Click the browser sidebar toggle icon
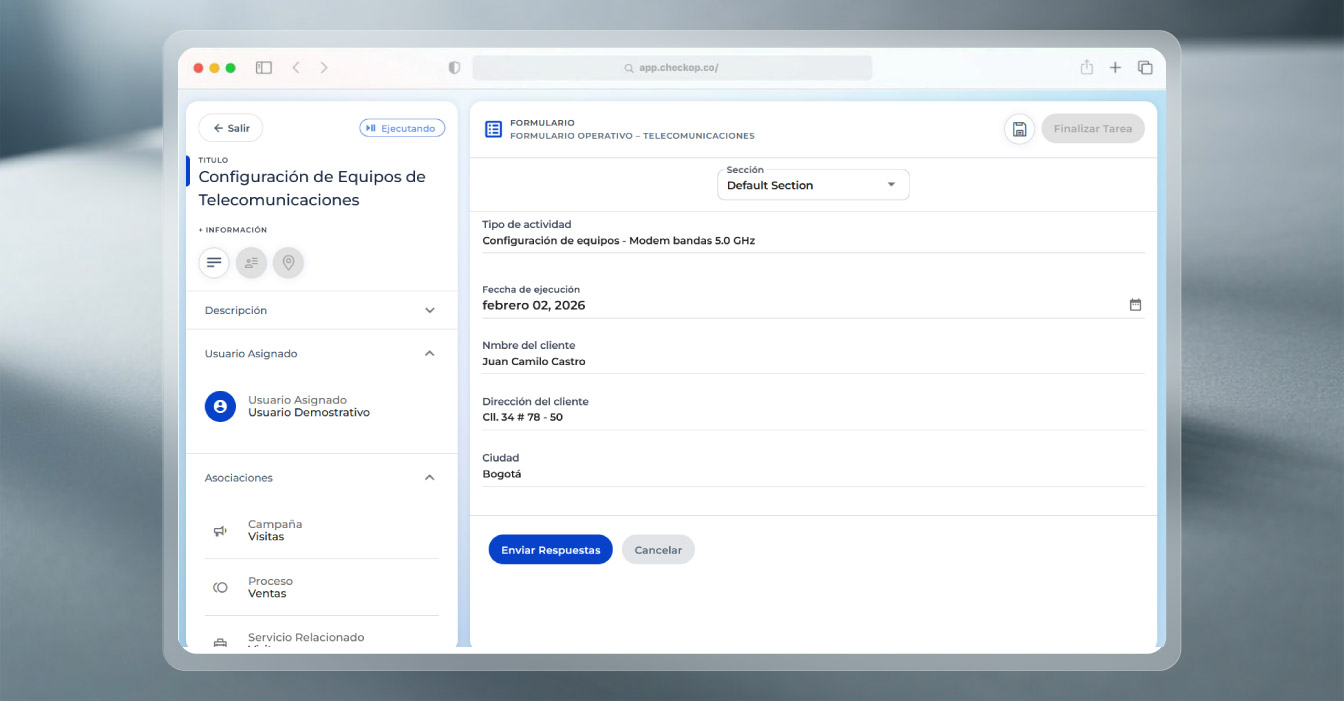This screenshot has width=1344, height=701. pyautogui.click(x=264, y=68)
